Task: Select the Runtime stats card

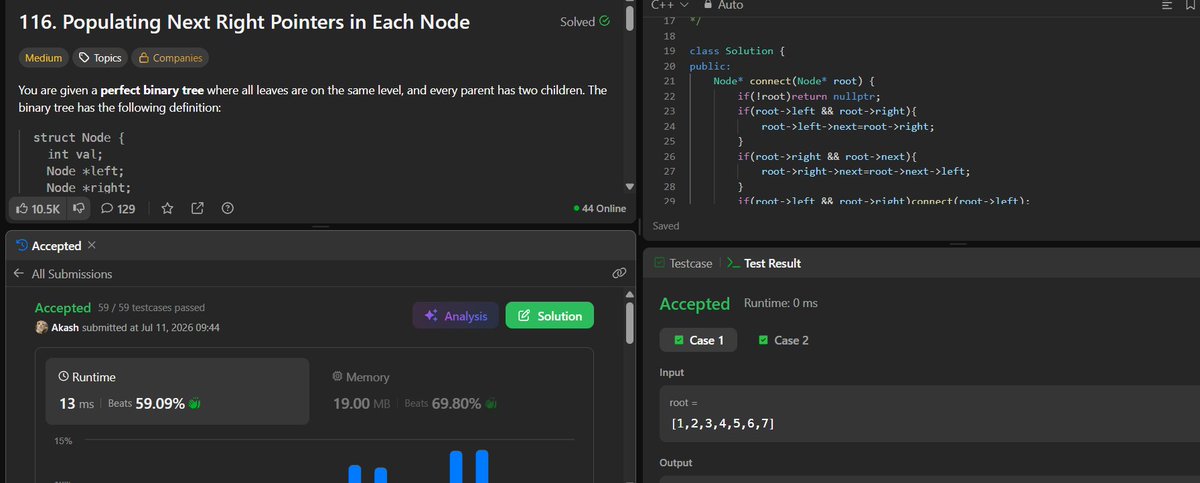Action: point(176,391)
